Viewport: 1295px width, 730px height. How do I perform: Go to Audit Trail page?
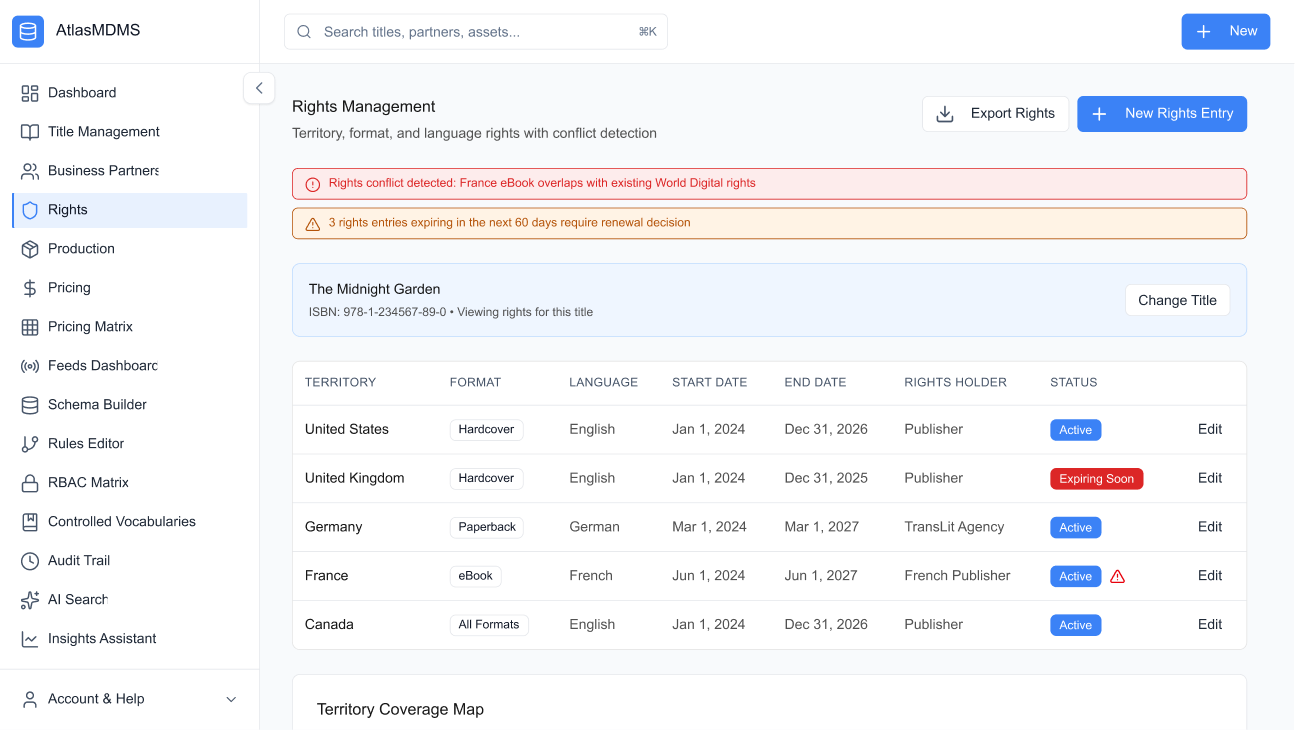coord(79,561)
